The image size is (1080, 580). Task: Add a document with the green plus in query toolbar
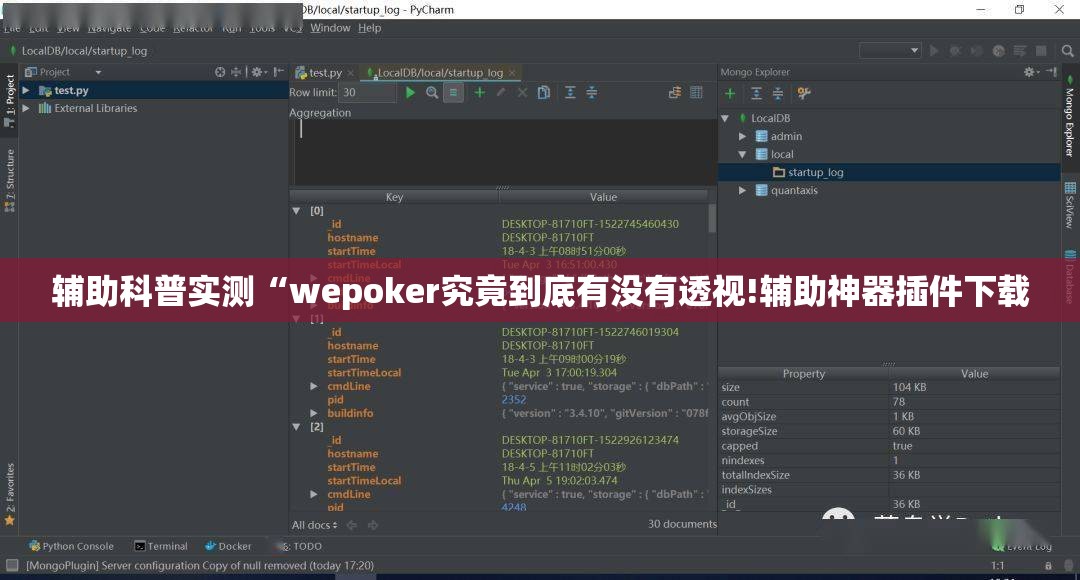[x=479, y=92]
